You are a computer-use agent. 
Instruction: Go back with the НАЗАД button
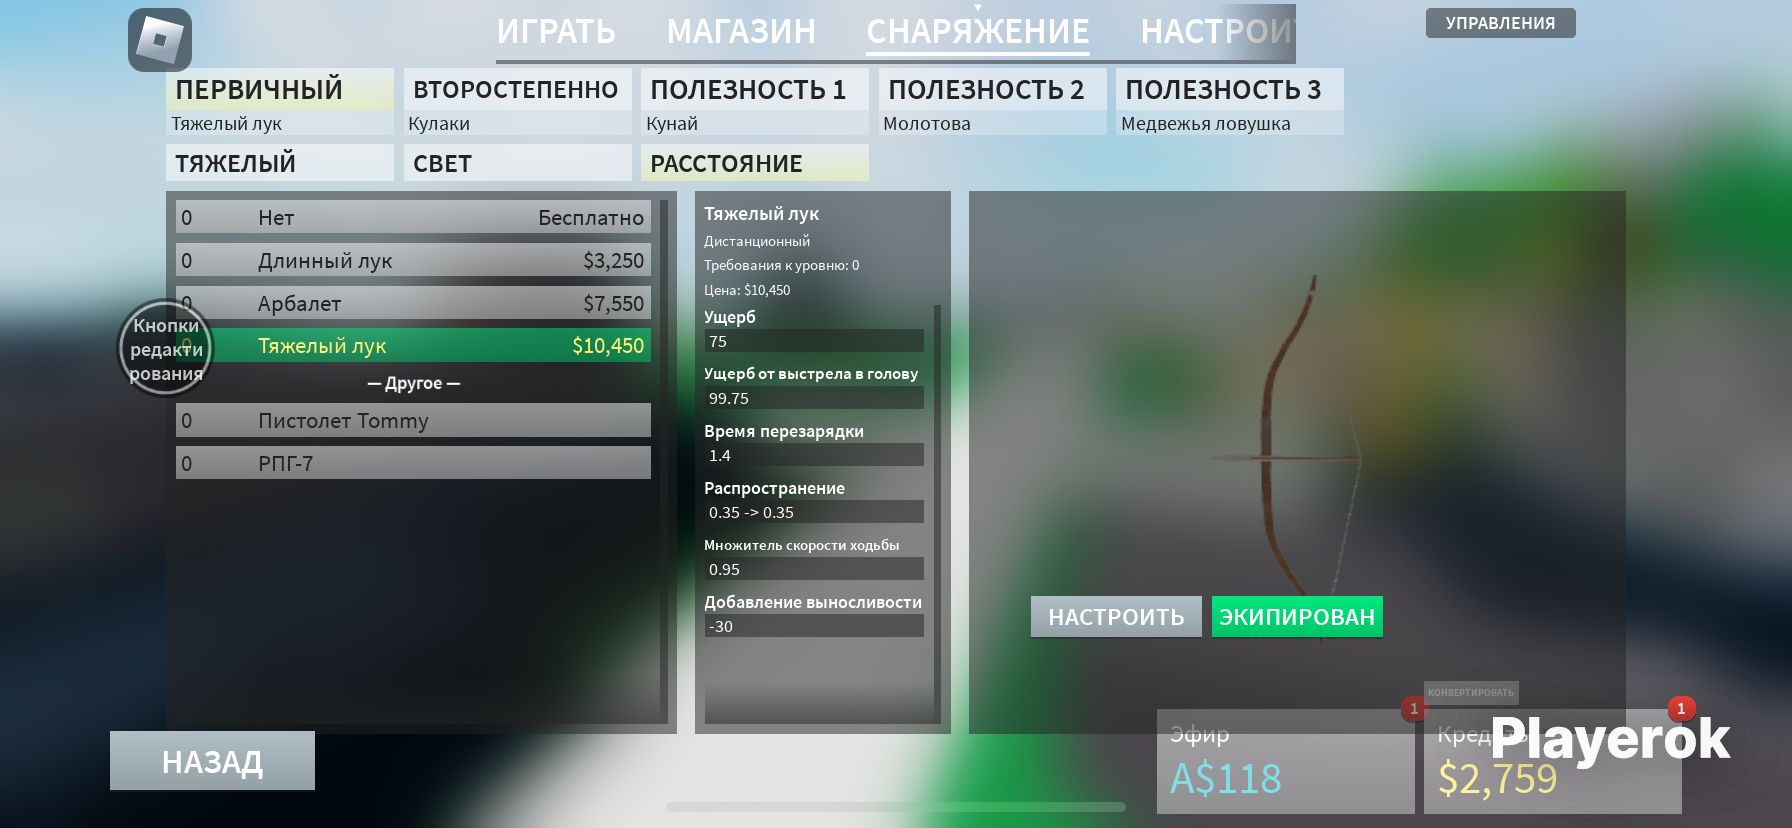(x=212, y=761)
